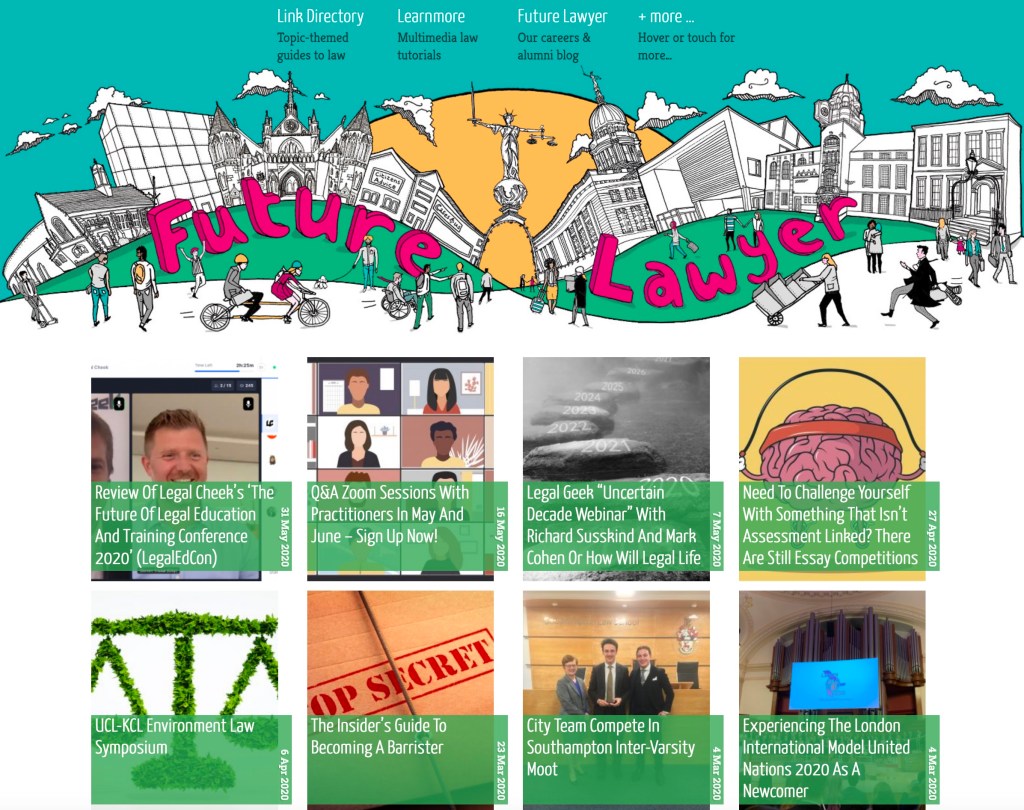This screenshot has height=810, width=1024.
Task: Click the stepping stones years thumbnail
Action: (616, 419)
